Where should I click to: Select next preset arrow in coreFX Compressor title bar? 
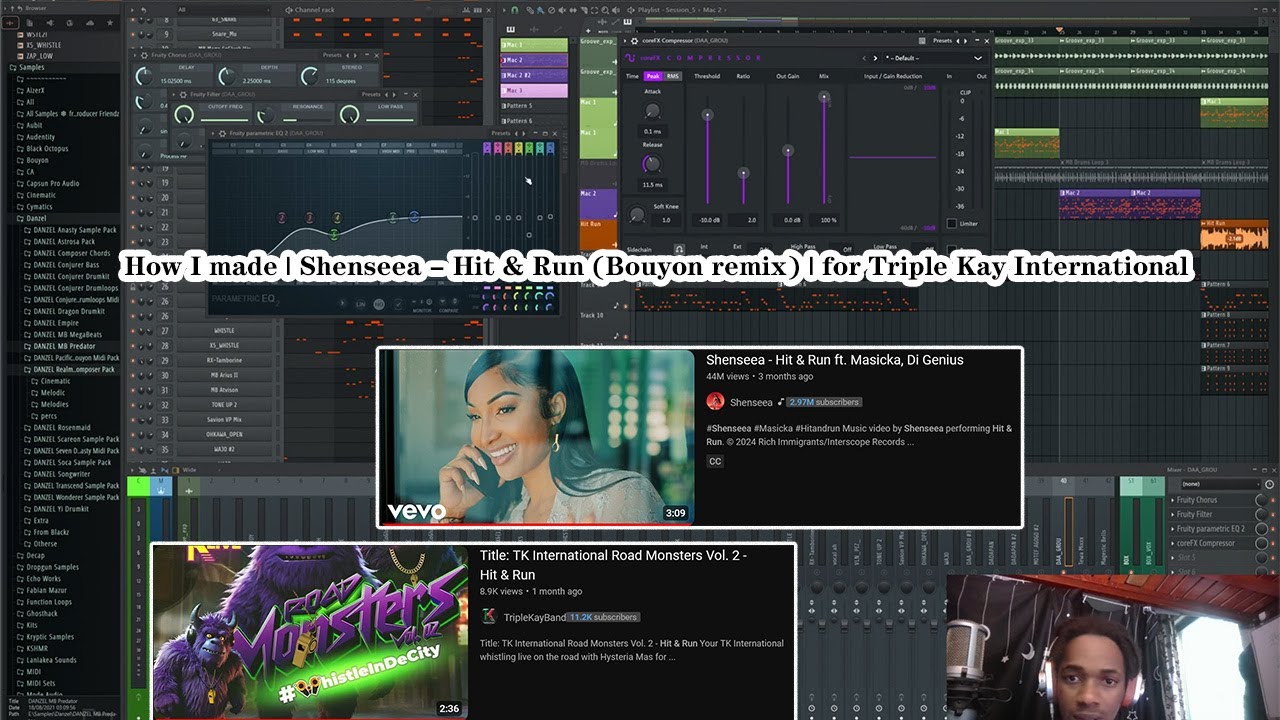point(966,41)
